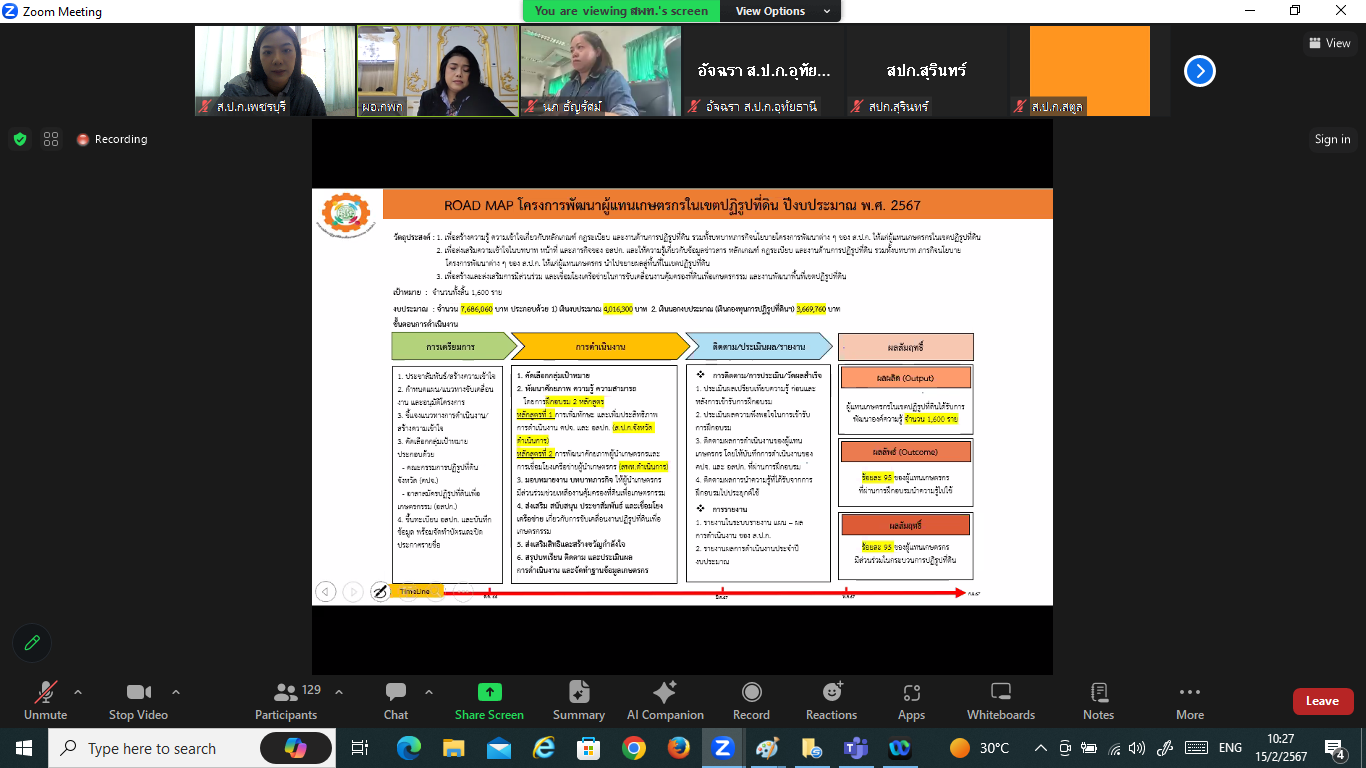Select video thumbnail of นก ธัญรัตน์
Viewport: 1366px width, 768px height.
pyautogui.click(x=601, y=71)
